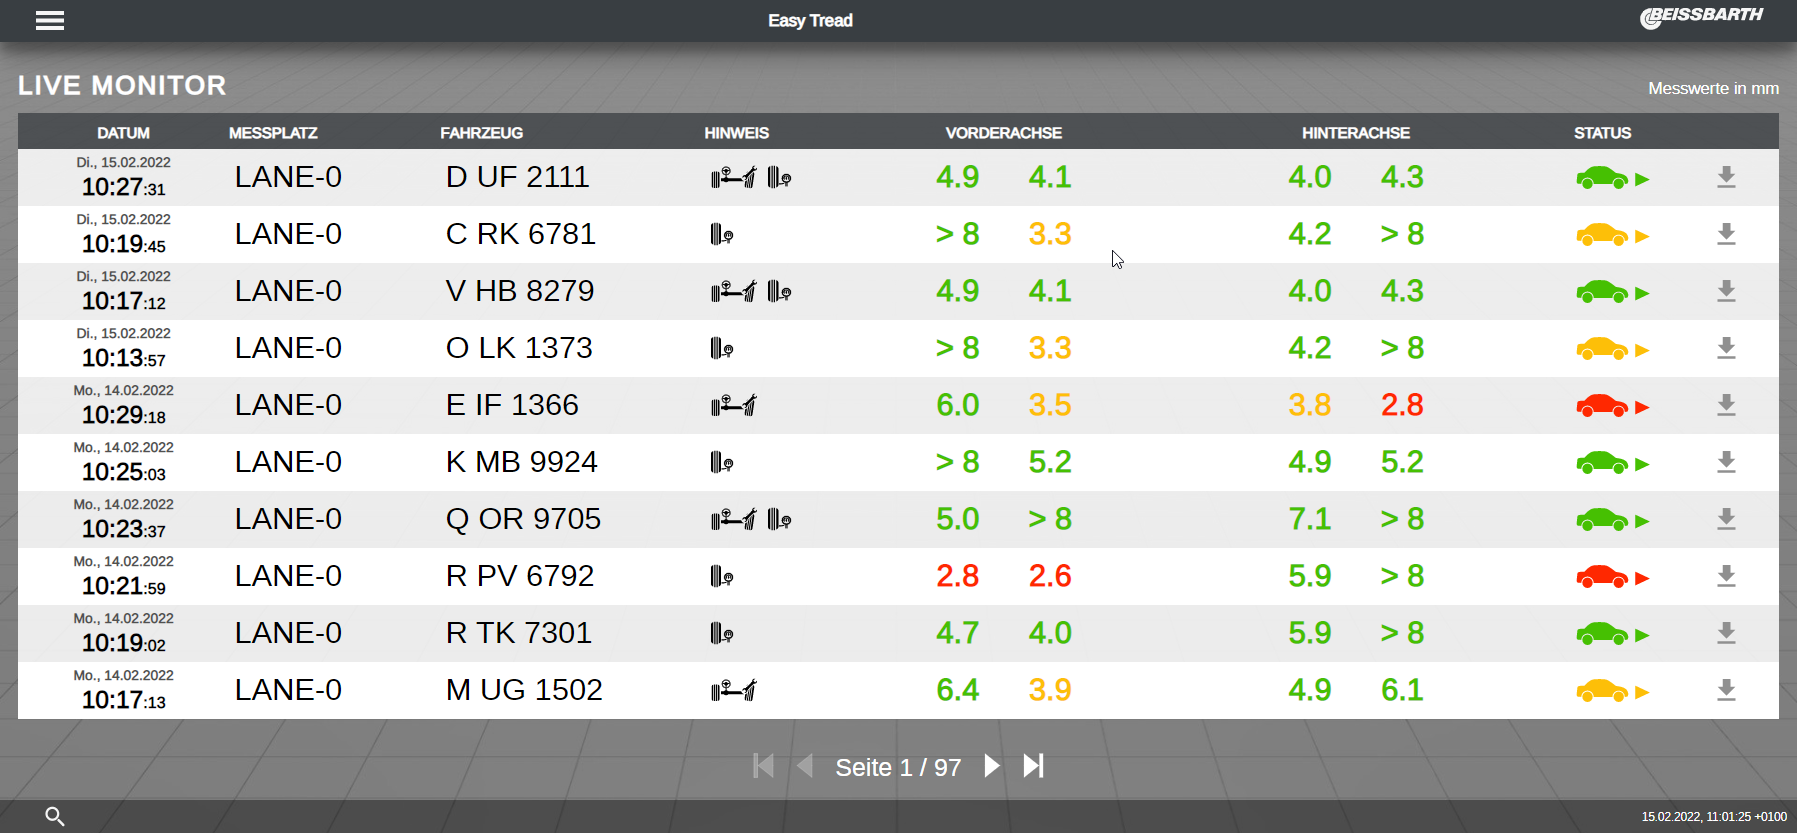Click the Beissbarth logo
Viewport: 1797px width, 833px height.
tap(1701, 17)
